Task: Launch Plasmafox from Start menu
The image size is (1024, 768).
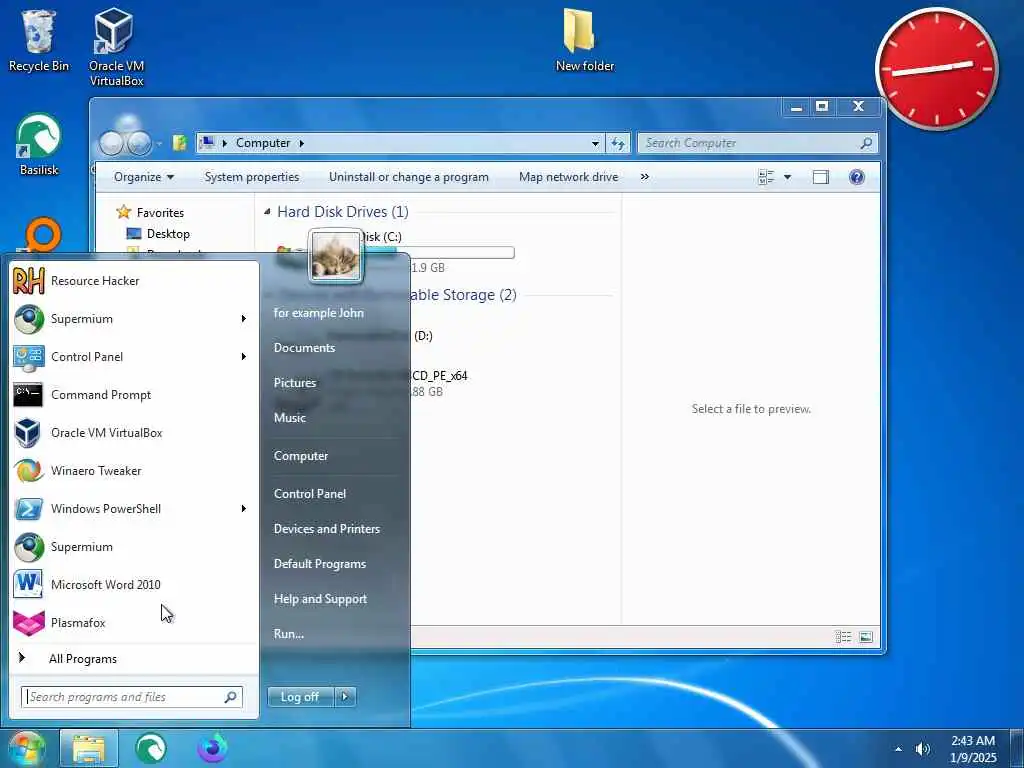Action: click(134, 622)
